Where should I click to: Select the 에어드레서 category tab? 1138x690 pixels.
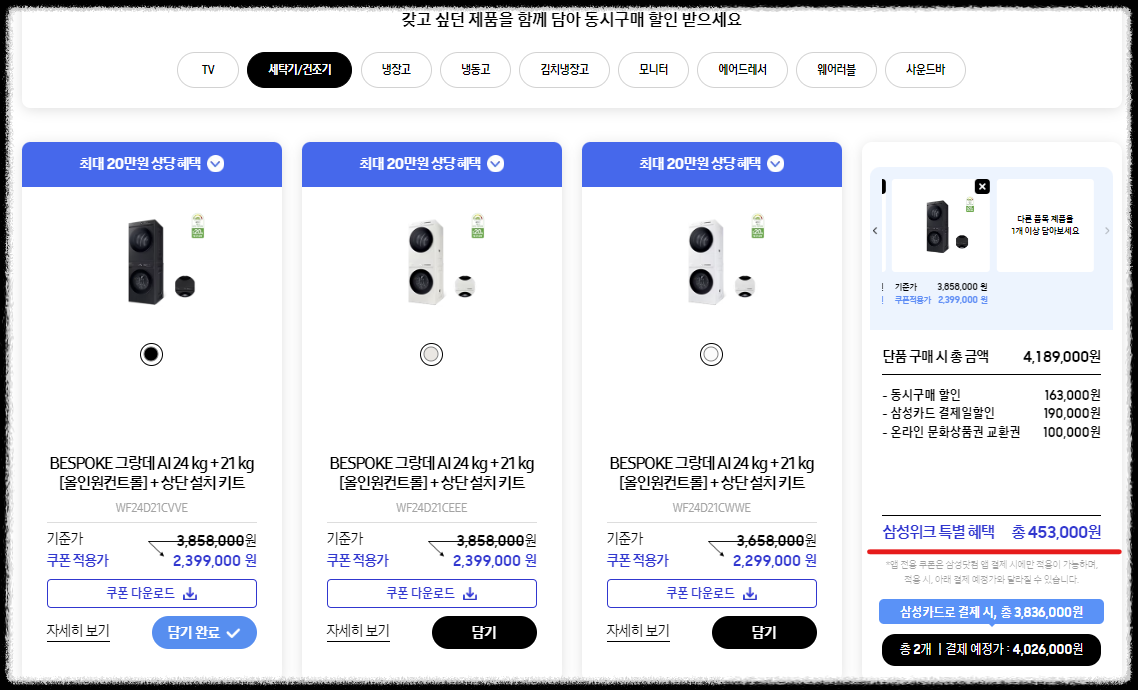coord(741,70)
